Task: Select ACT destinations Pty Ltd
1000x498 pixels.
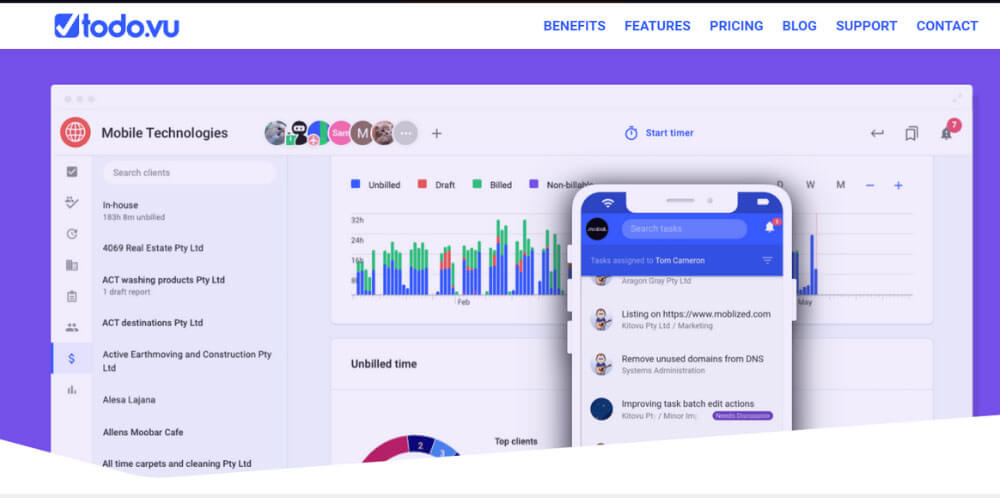Action: click(x=152, y=323)
